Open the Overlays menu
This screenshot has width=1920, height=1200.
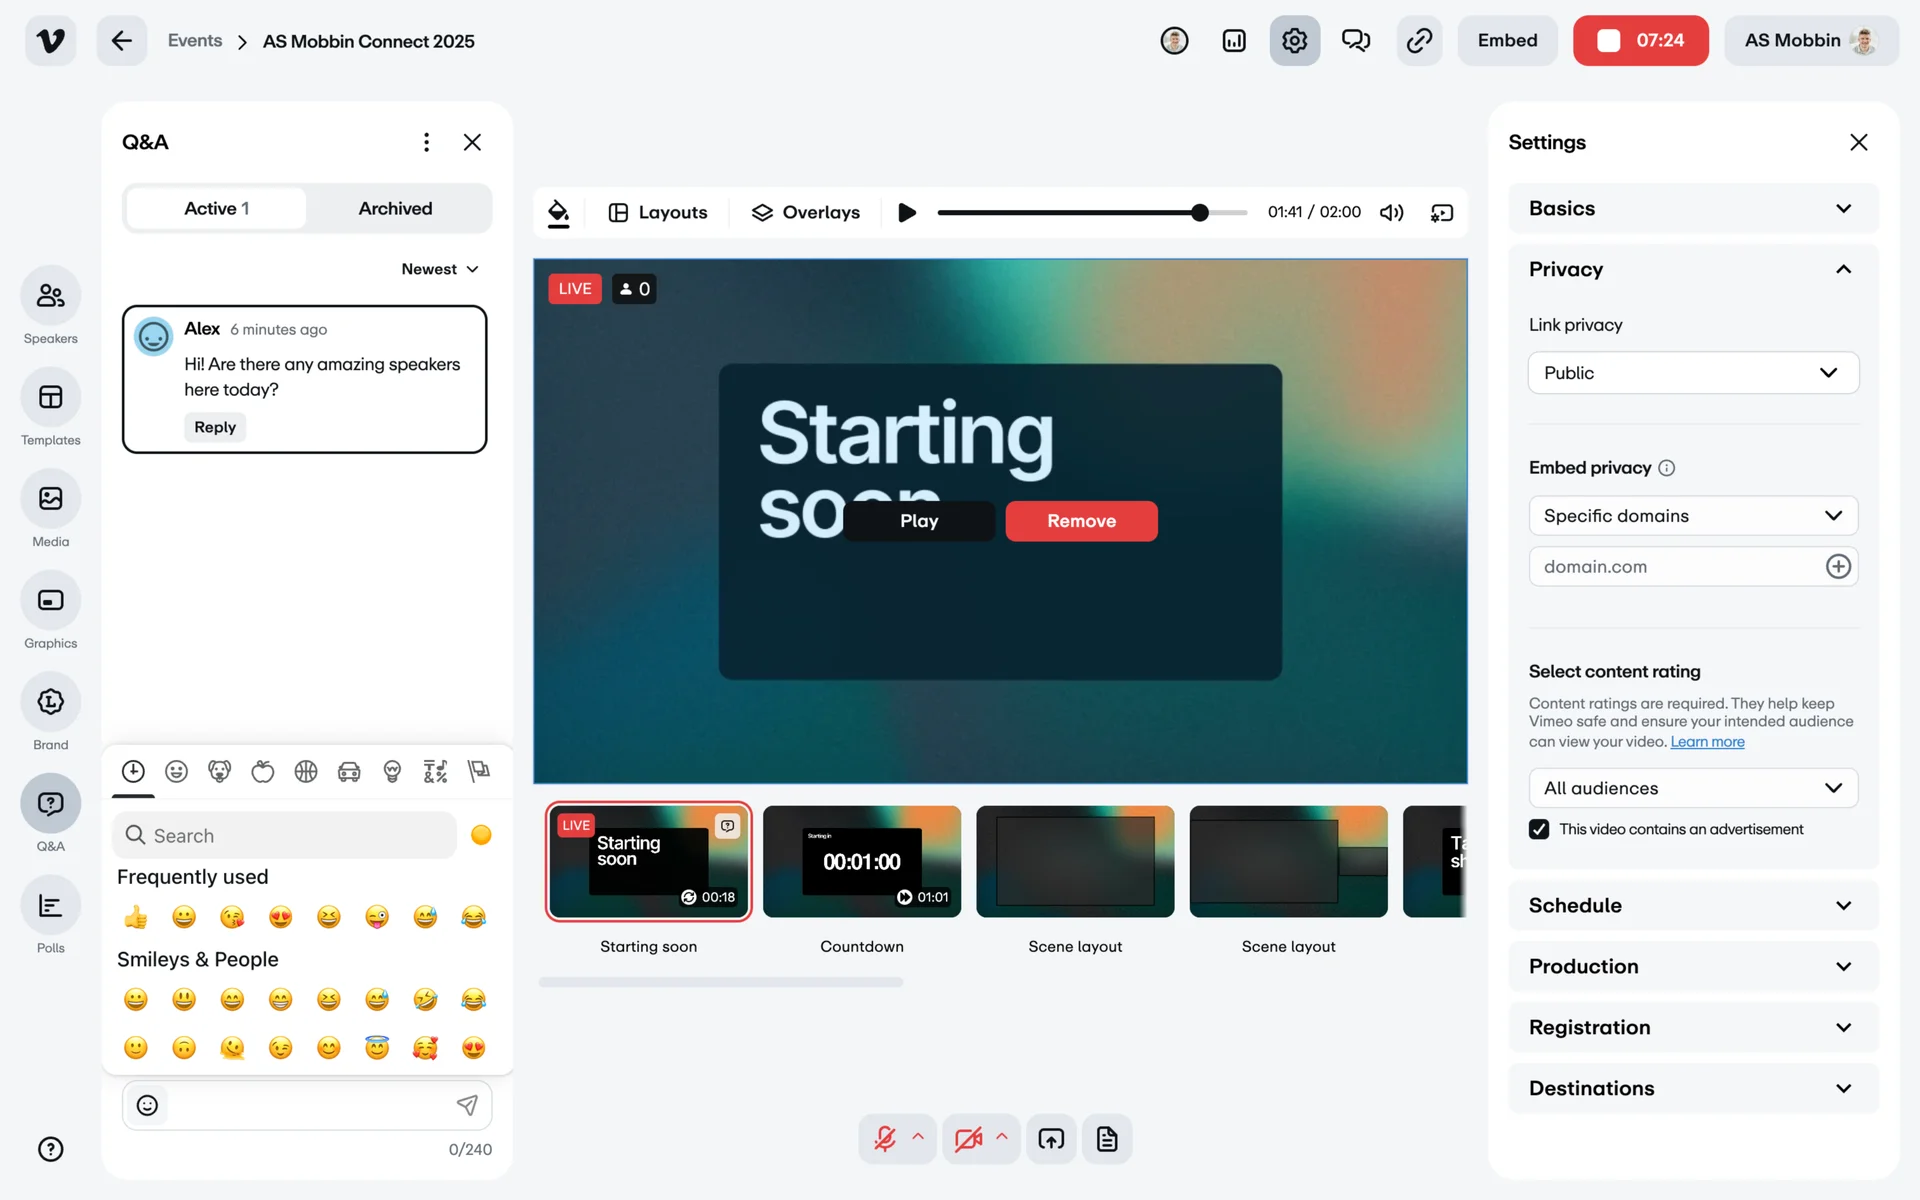806,212
